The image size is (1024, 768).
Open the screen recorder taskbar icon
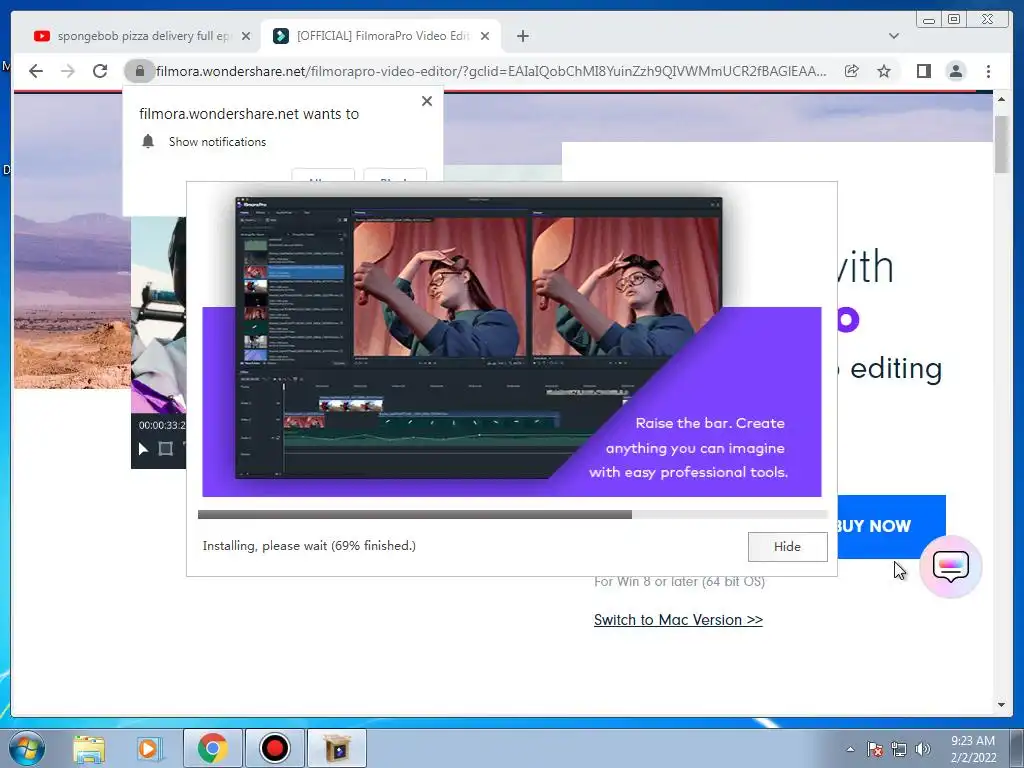pos(274,748)
